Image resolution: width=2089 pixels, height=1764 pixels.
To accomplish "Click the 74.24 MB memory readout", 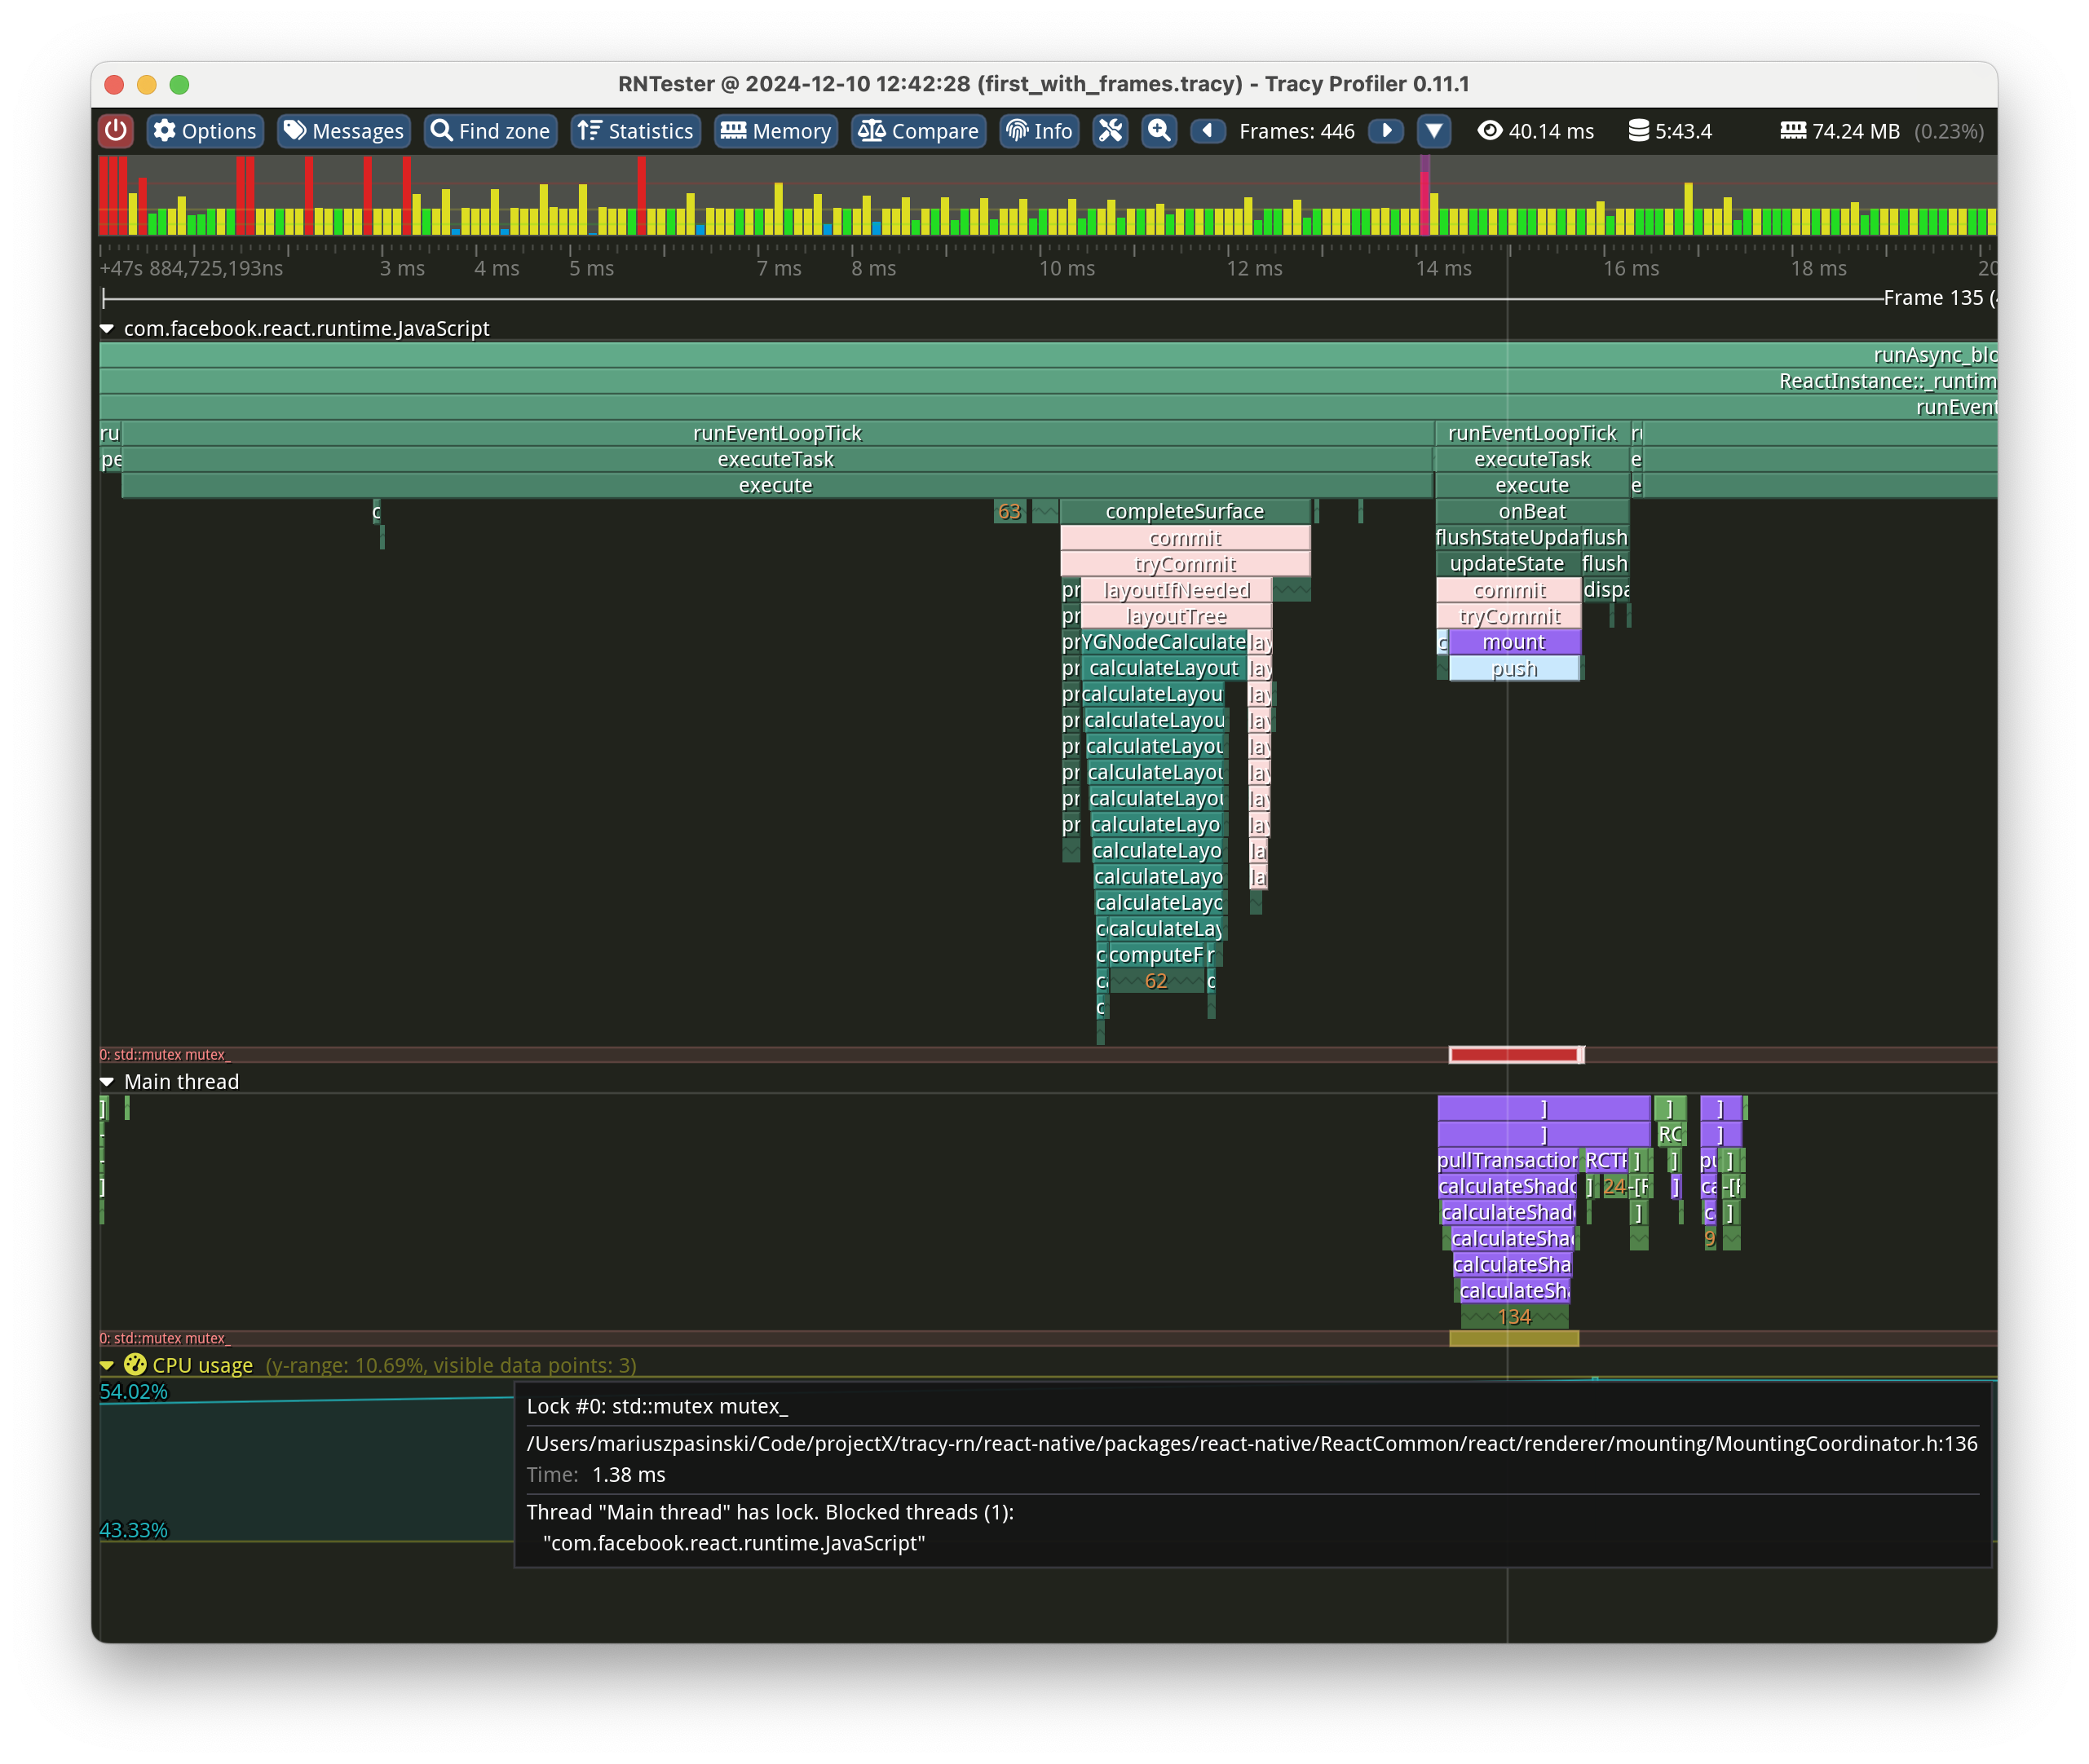I will point(1856,131).
